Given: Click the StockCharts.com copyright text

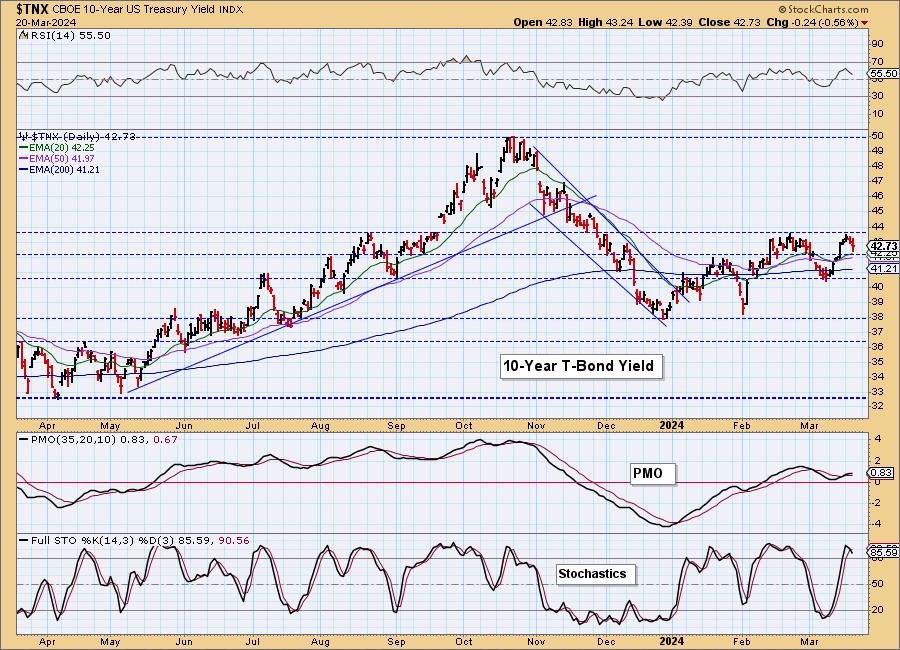Looking at the screenshot, I should click(824, 10).
